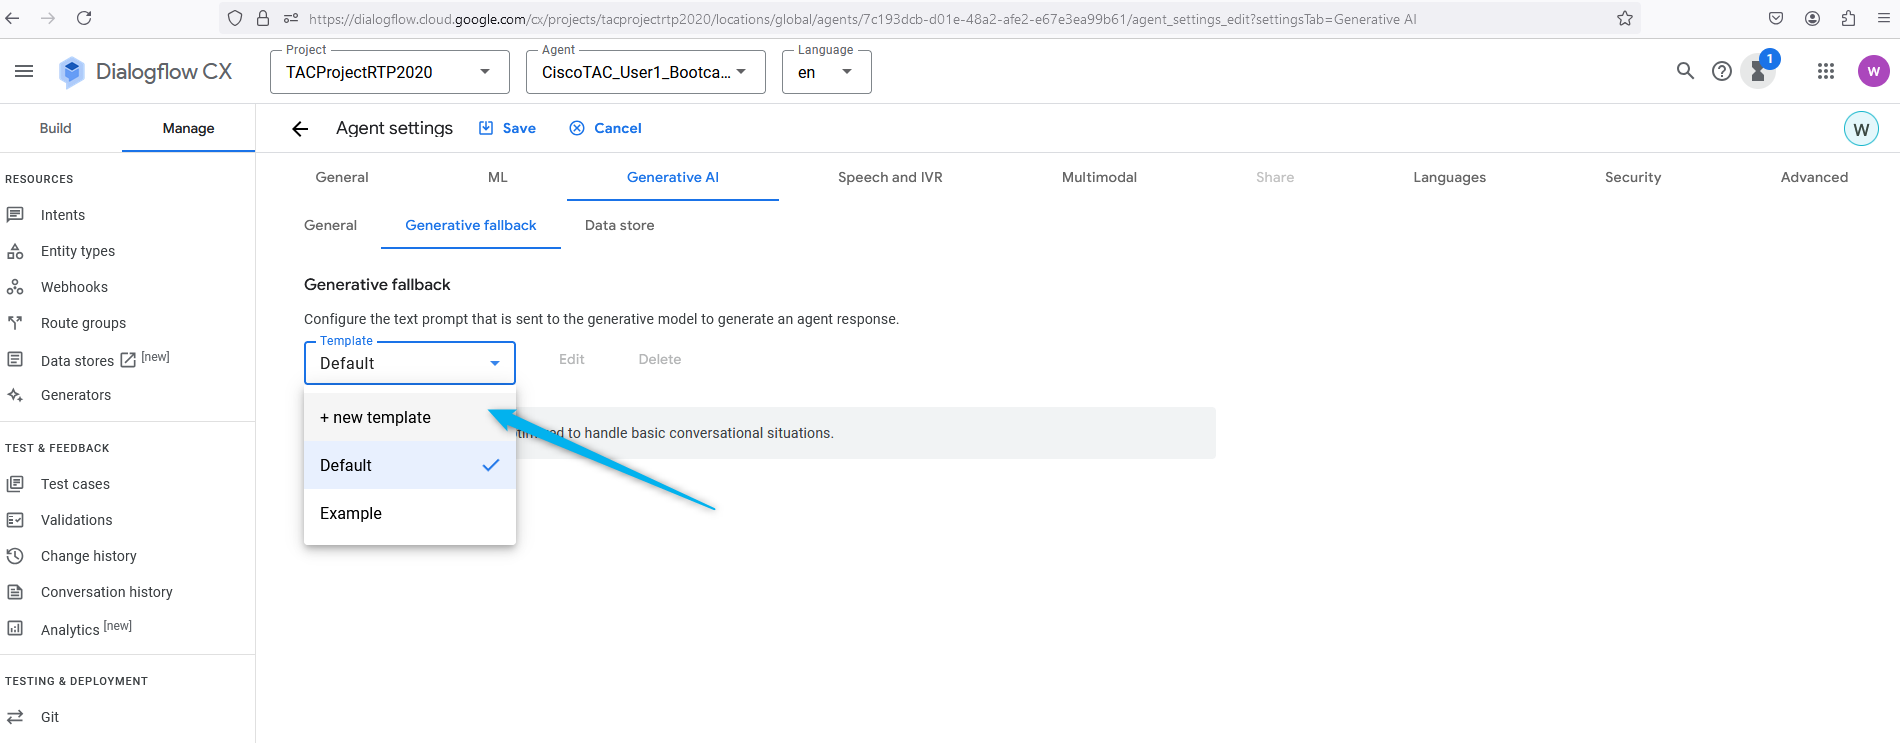Screen dimensions: 1900x743
Task: Open the Multimodal tab
Action: [x=1099, y=177]
